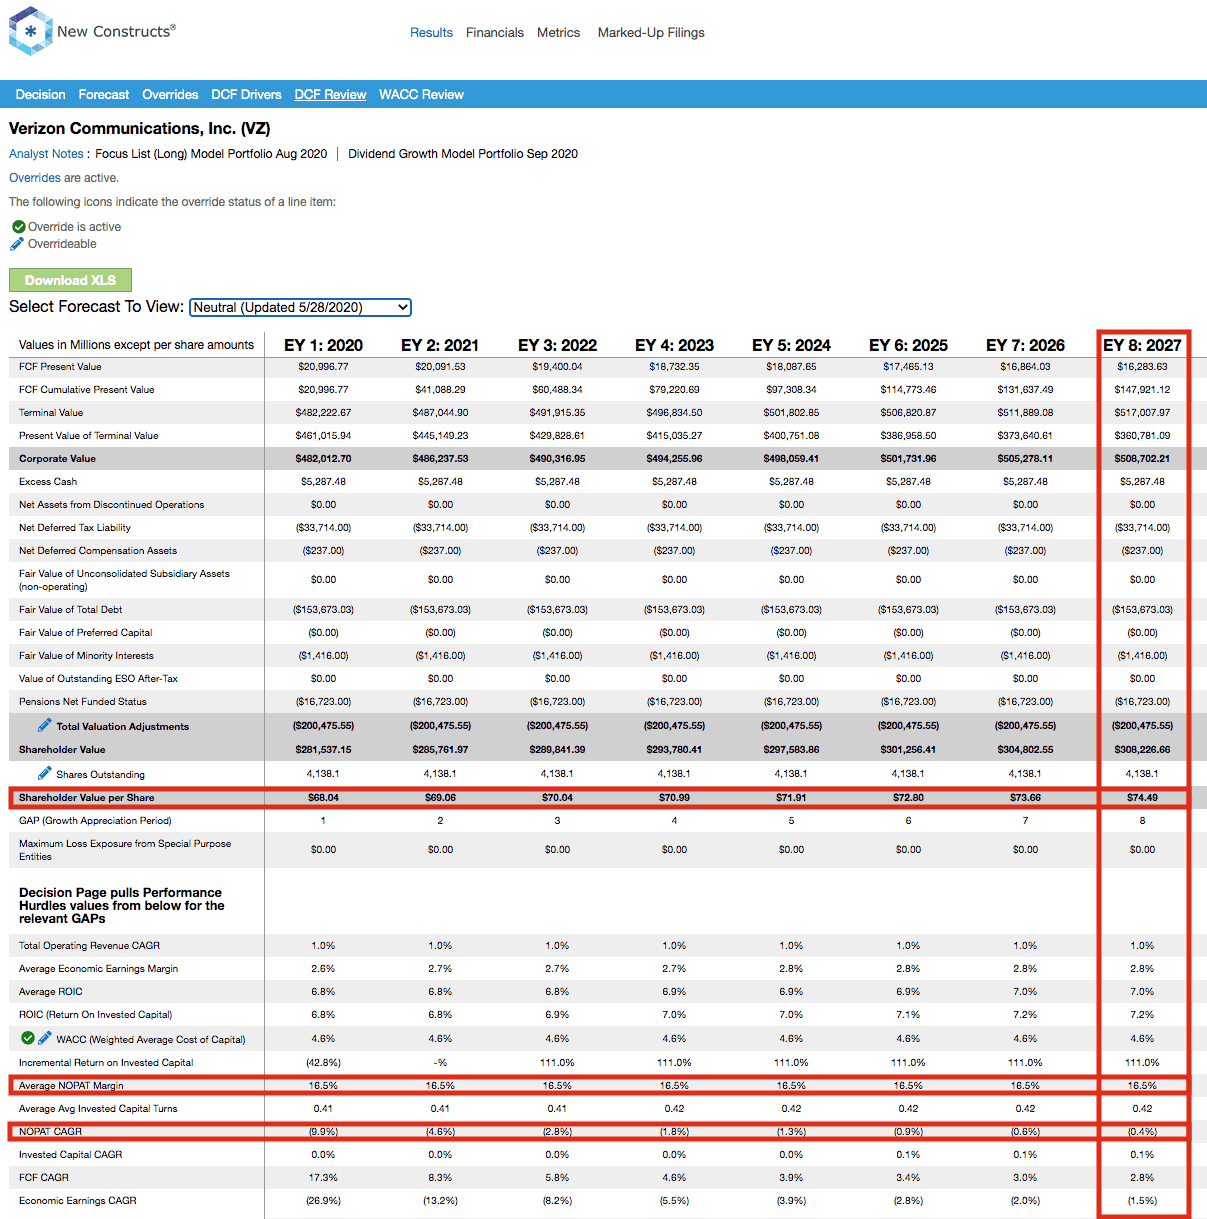The height and width of the screenshot is (1219, 1207).
Task: Click the 17.3% FCF CAGR value
Action: point(323,1178)
